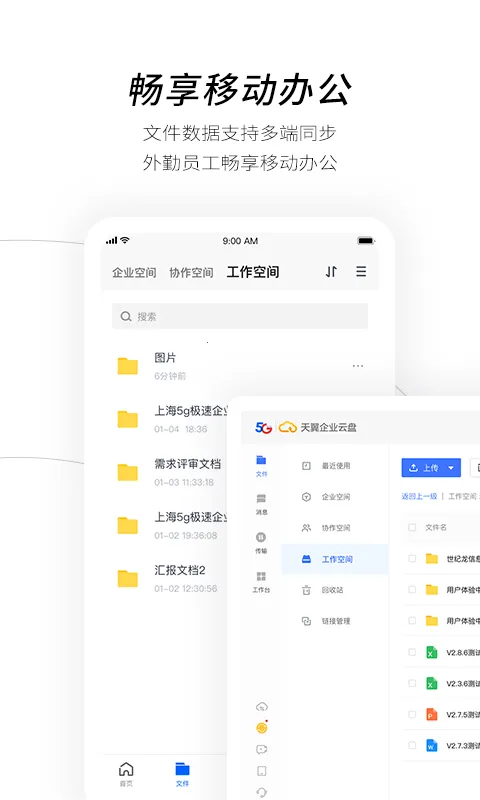This screenshot has width=480, height=800.
Task: Open the three-dot menu for 图片 folder
Action: 358,366
